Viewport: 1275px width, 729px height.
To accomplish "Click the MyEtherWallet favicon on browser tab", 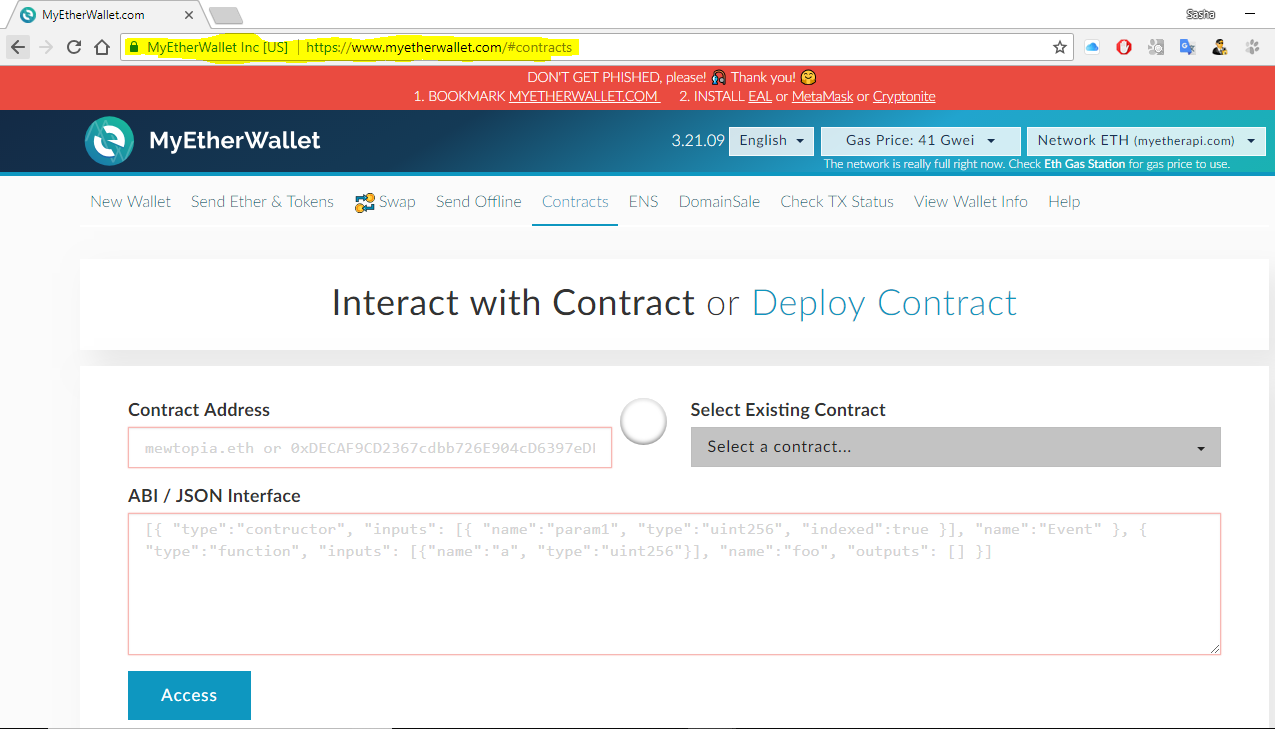I will click(x=27, y=15).
